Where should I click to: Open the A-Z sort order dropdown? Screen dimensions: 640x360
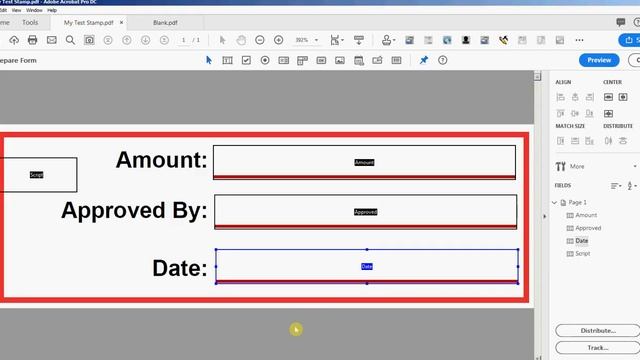(632, 186)
